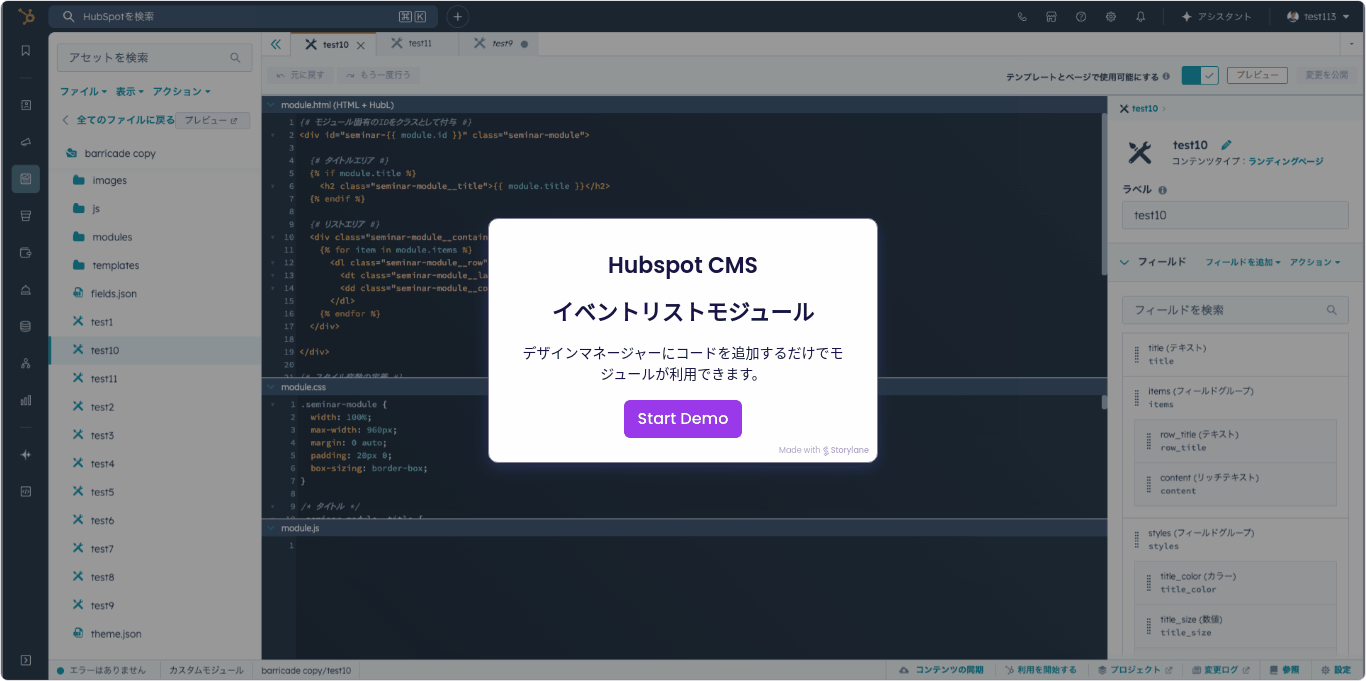The image size is (1366, 681).
Task: Collapse the module.css editor section
Action: point(270,387)
